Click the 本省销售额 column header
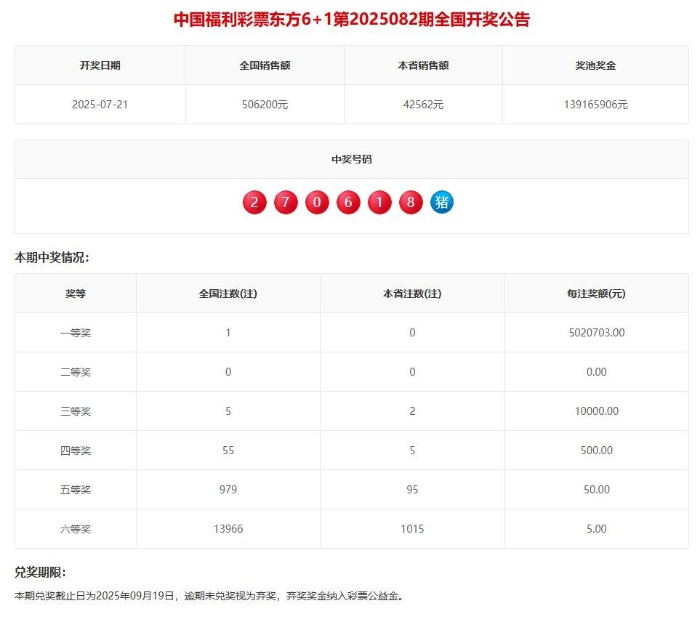 pyautogui.click(x=423, y=66)
